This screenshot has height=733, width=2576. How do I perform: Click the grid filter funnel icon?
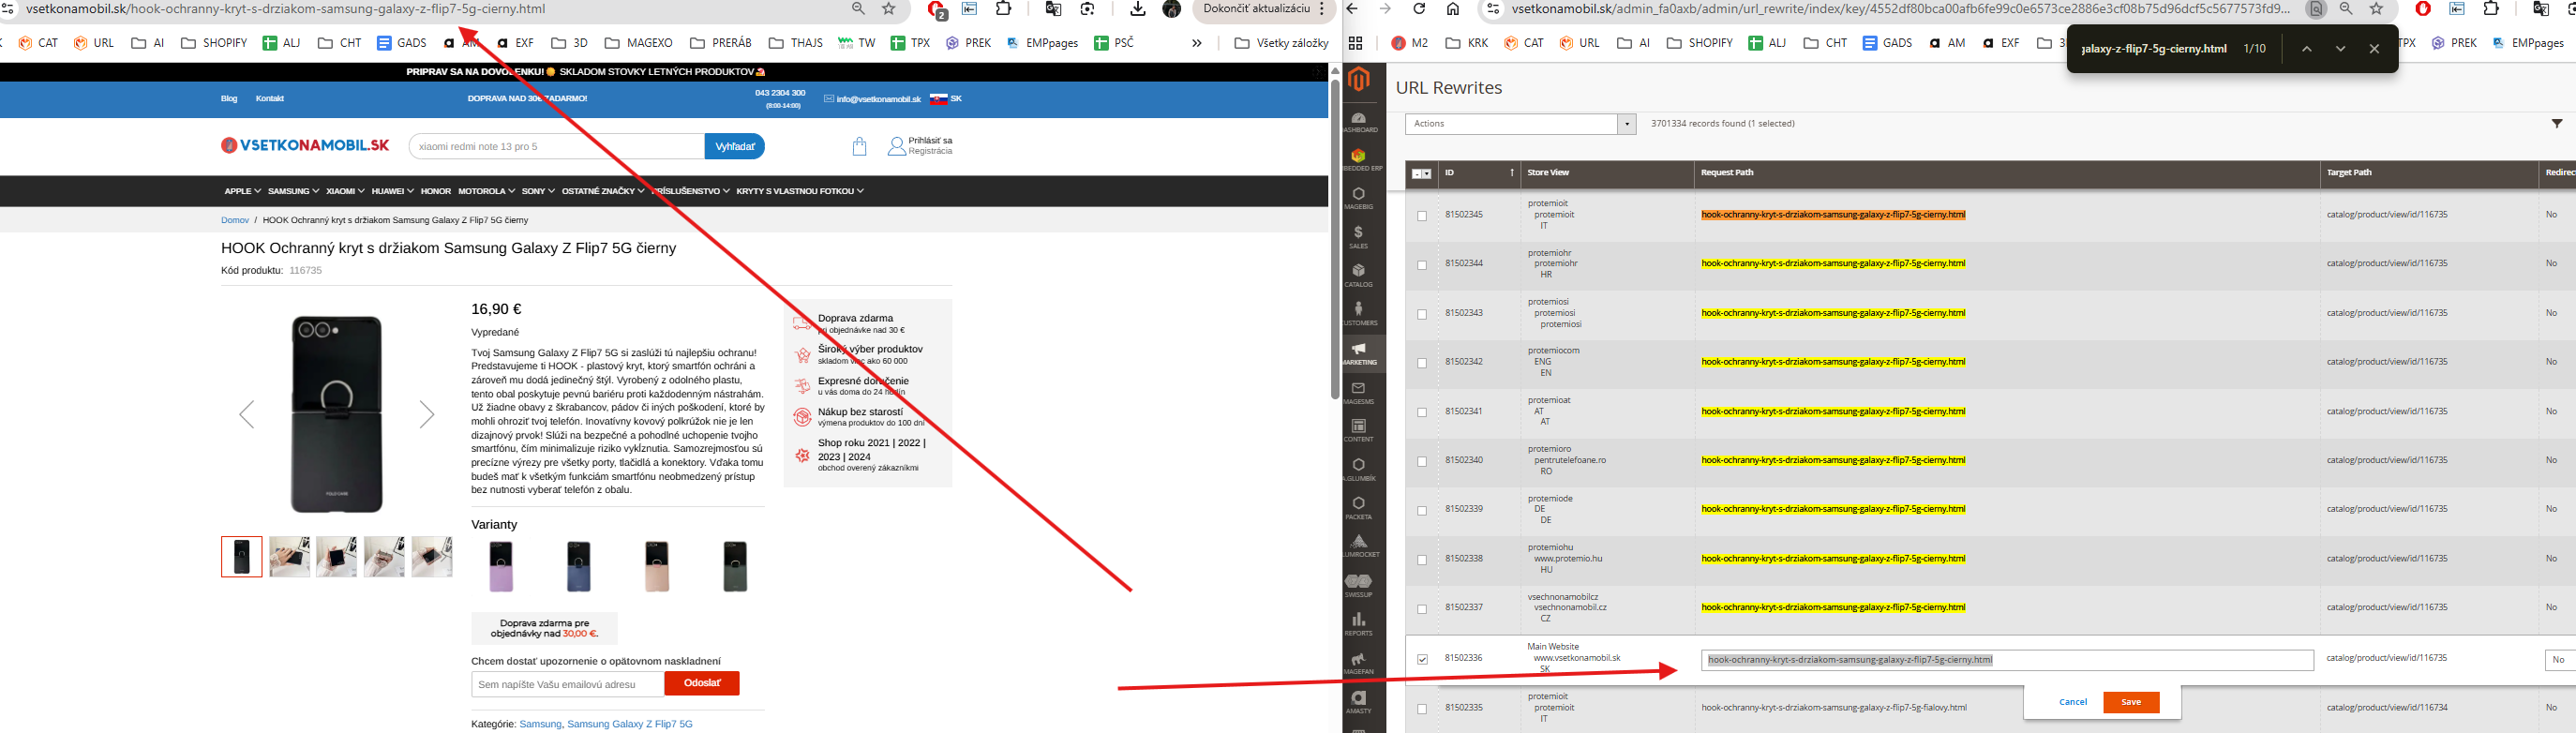[2557, 124]
